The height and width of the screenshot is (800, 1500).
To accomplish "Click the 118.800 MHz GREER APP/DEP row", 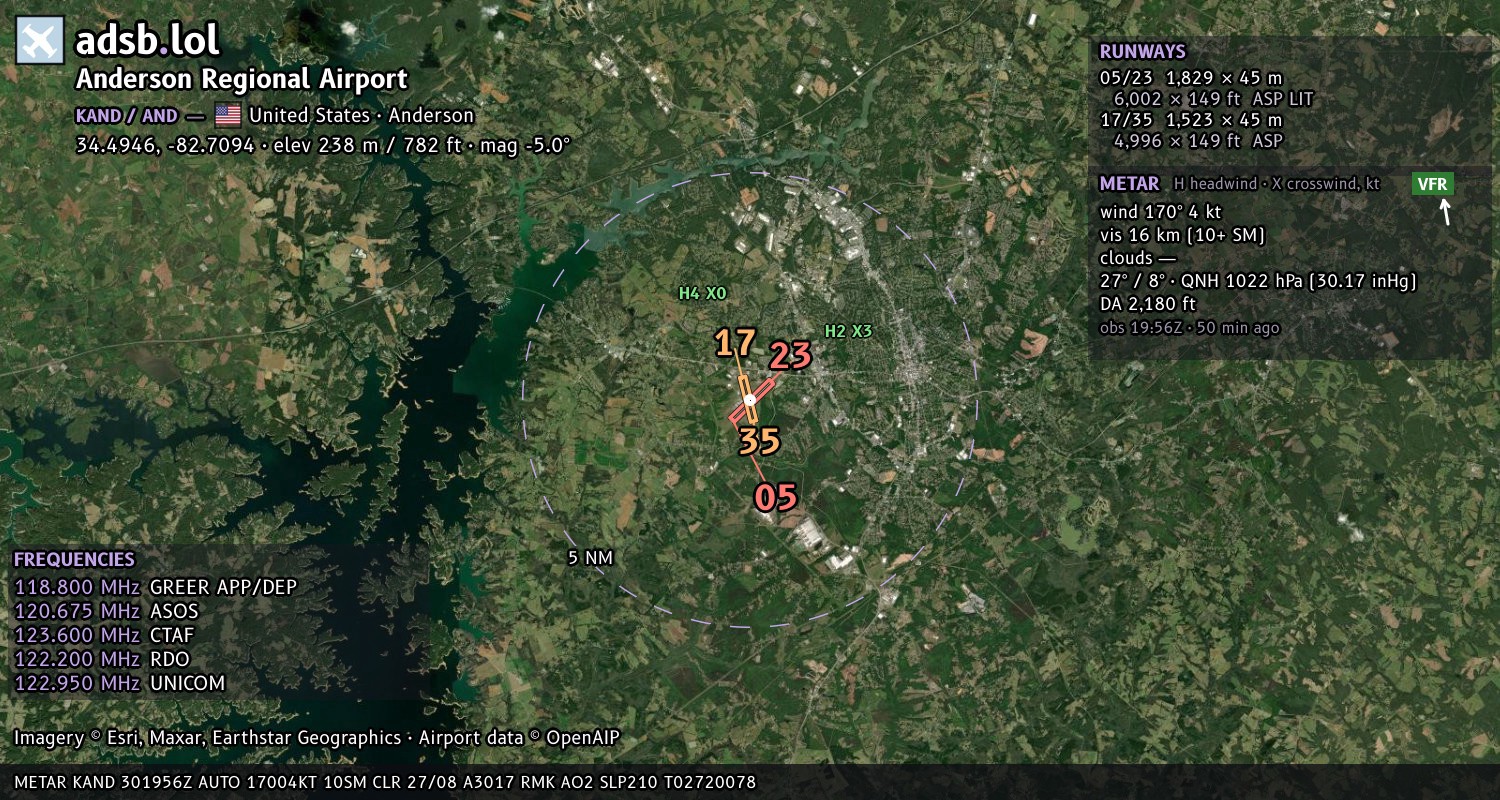I will click(156, 587).
